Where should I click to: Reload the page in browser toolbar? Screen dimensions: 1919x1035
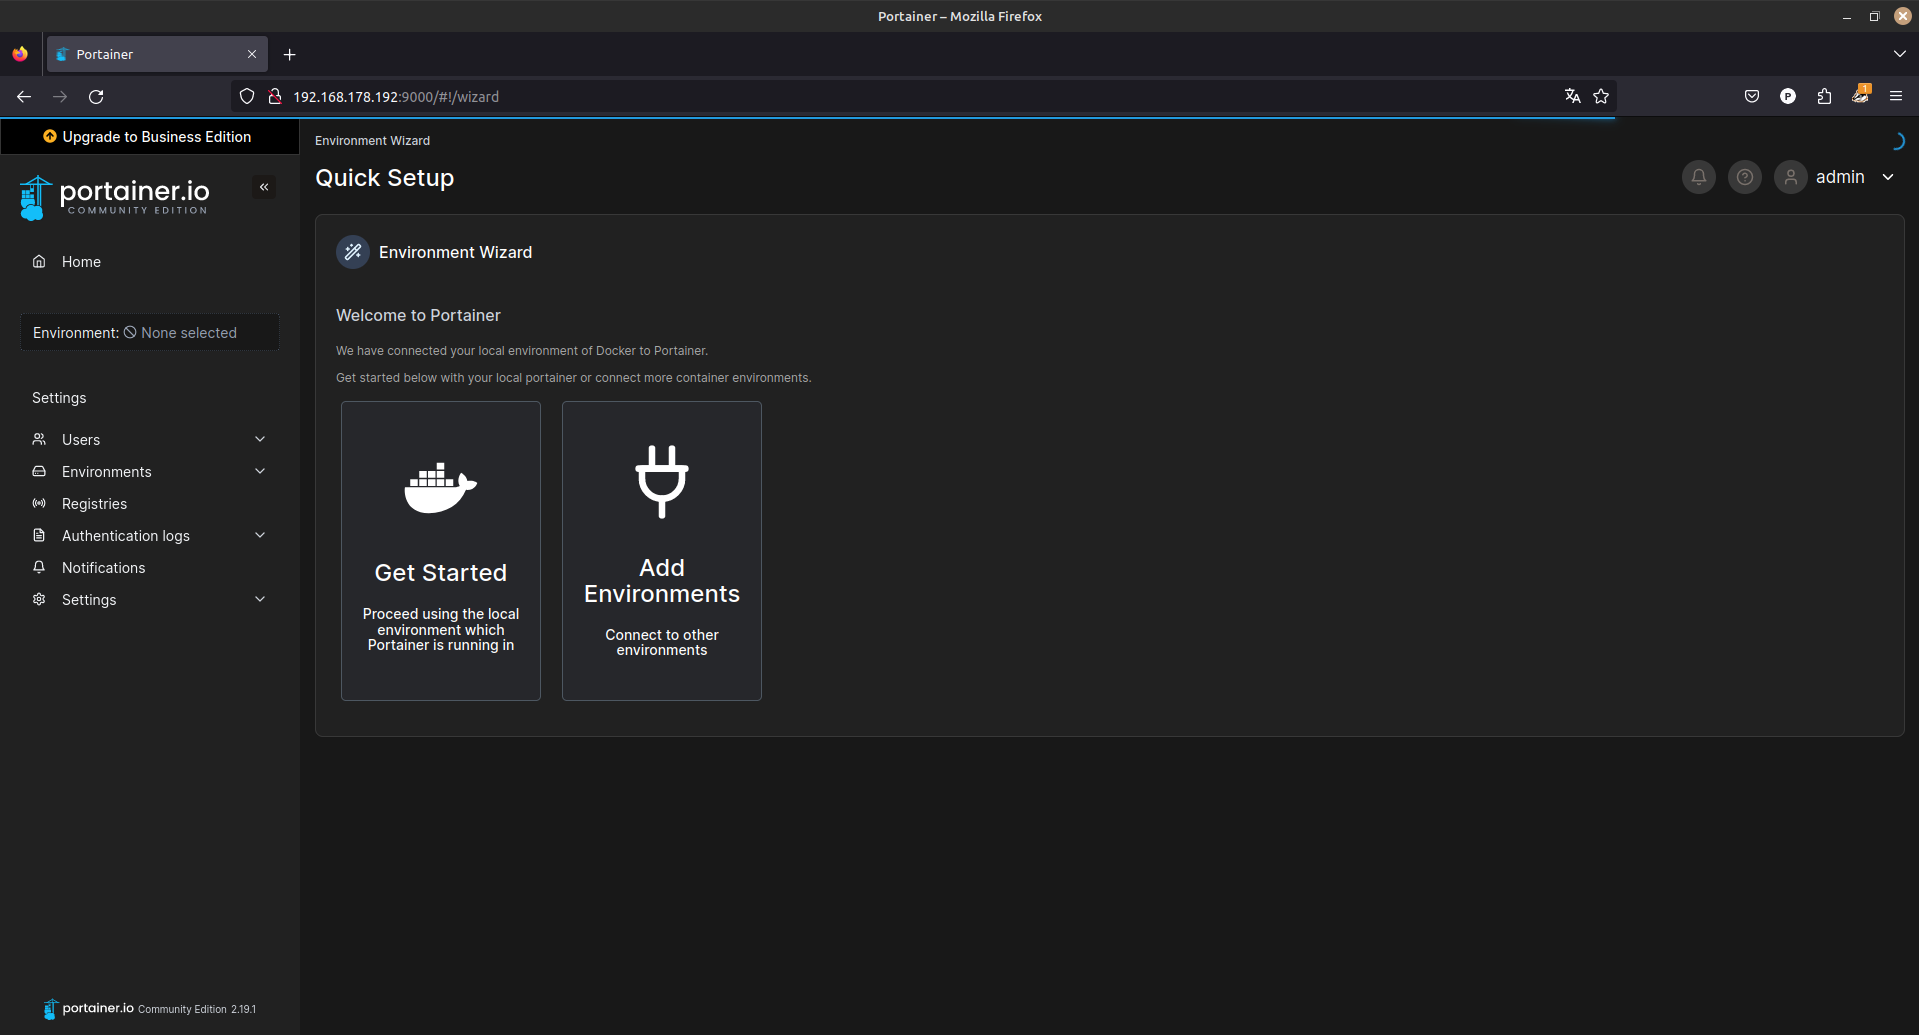click(96, 96)
